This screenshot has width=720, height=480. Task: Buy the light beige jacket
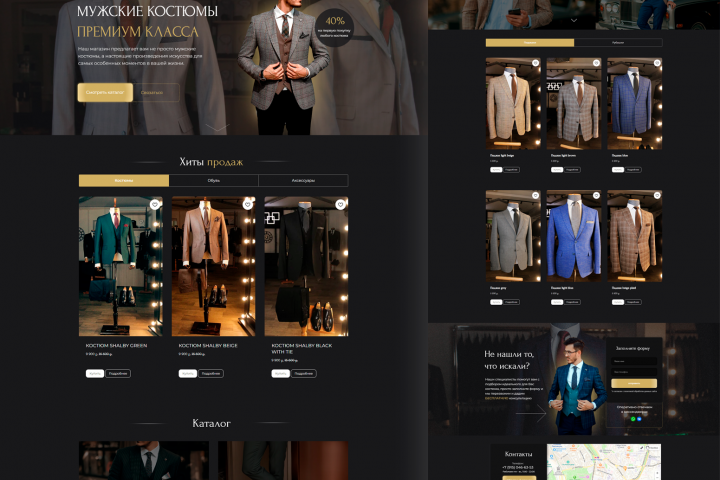pyautogui.click(x=496, y=169)
